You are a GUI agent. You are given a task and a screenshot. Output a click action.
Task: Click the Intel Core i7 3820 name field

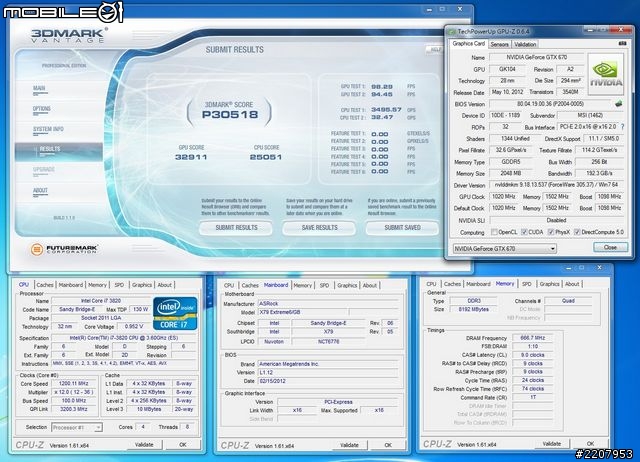click(x=100, y=301)
